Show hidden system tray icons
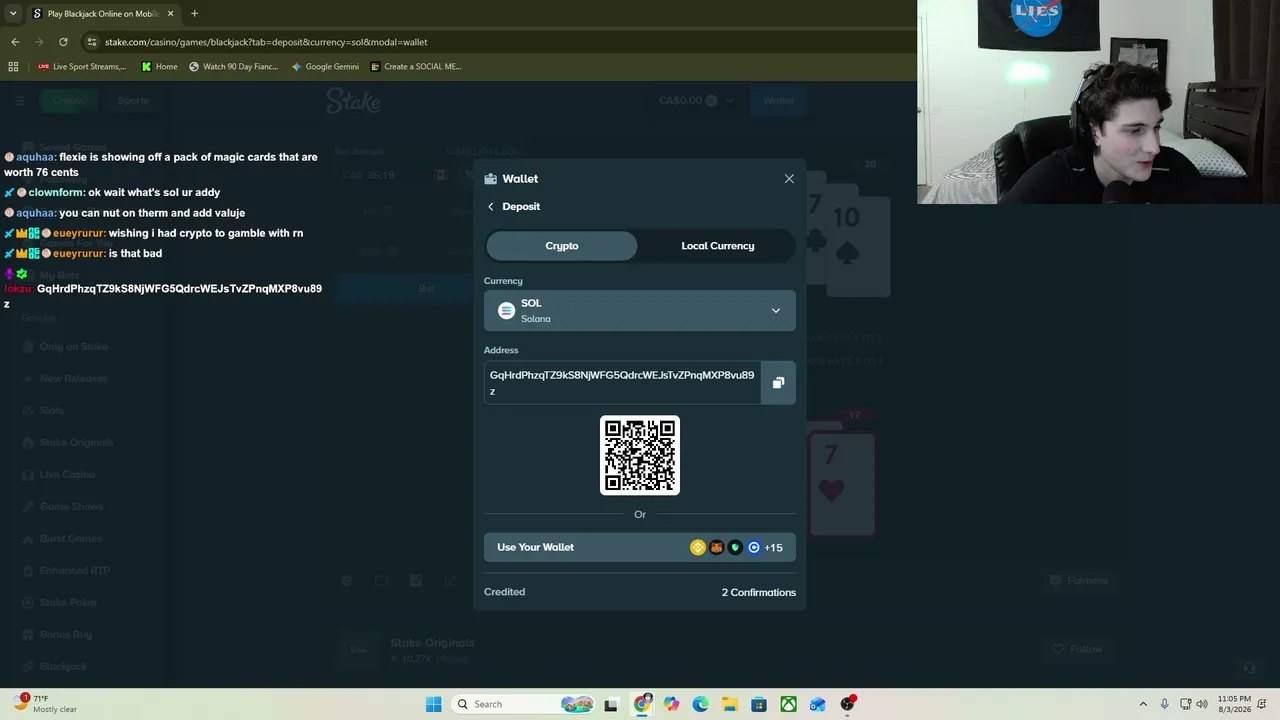The image size is (1280, 720). (1143, 704)
